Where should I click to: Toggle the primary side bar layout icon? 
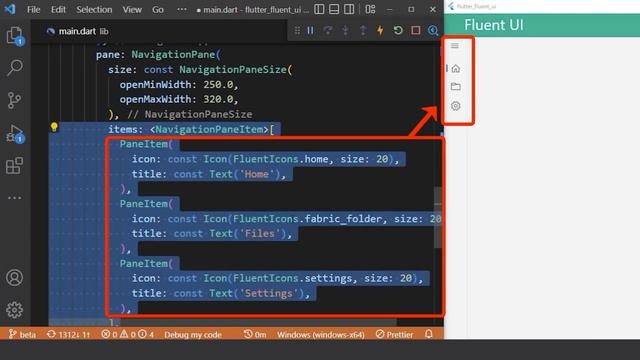[319, 9]
